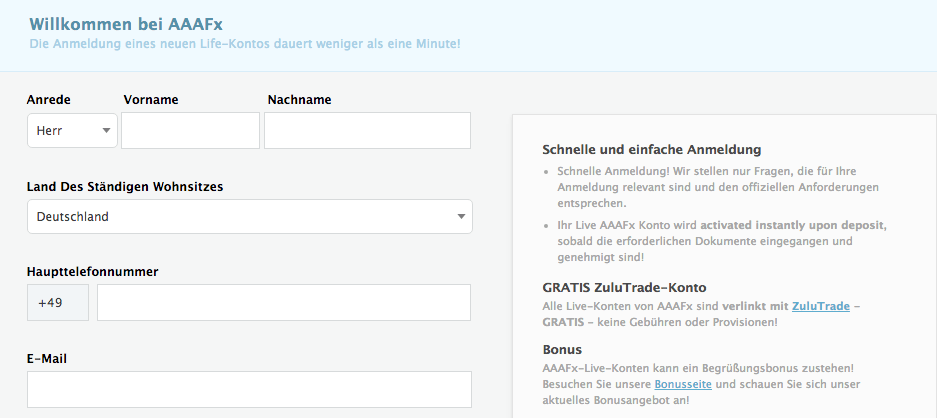Click the 'Vorname' label

(151, 100)
